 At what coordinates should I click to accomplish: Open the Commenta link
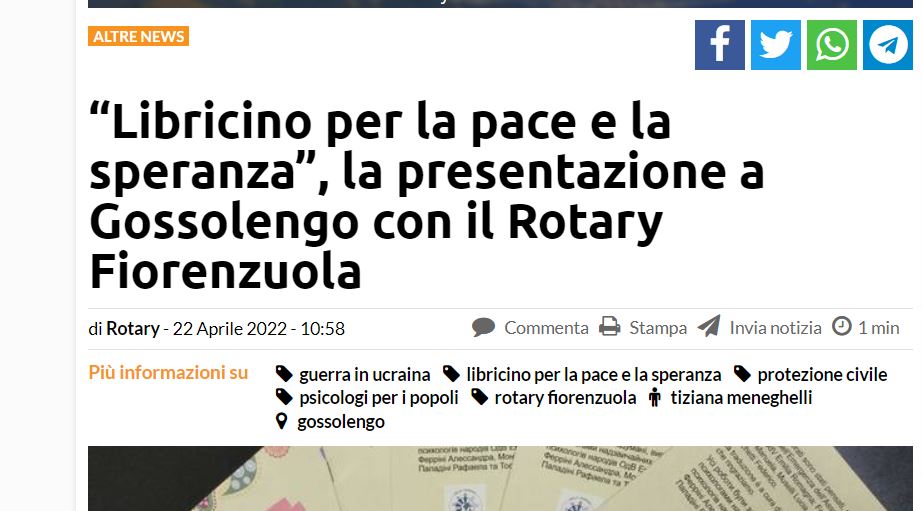coord(546,328)
